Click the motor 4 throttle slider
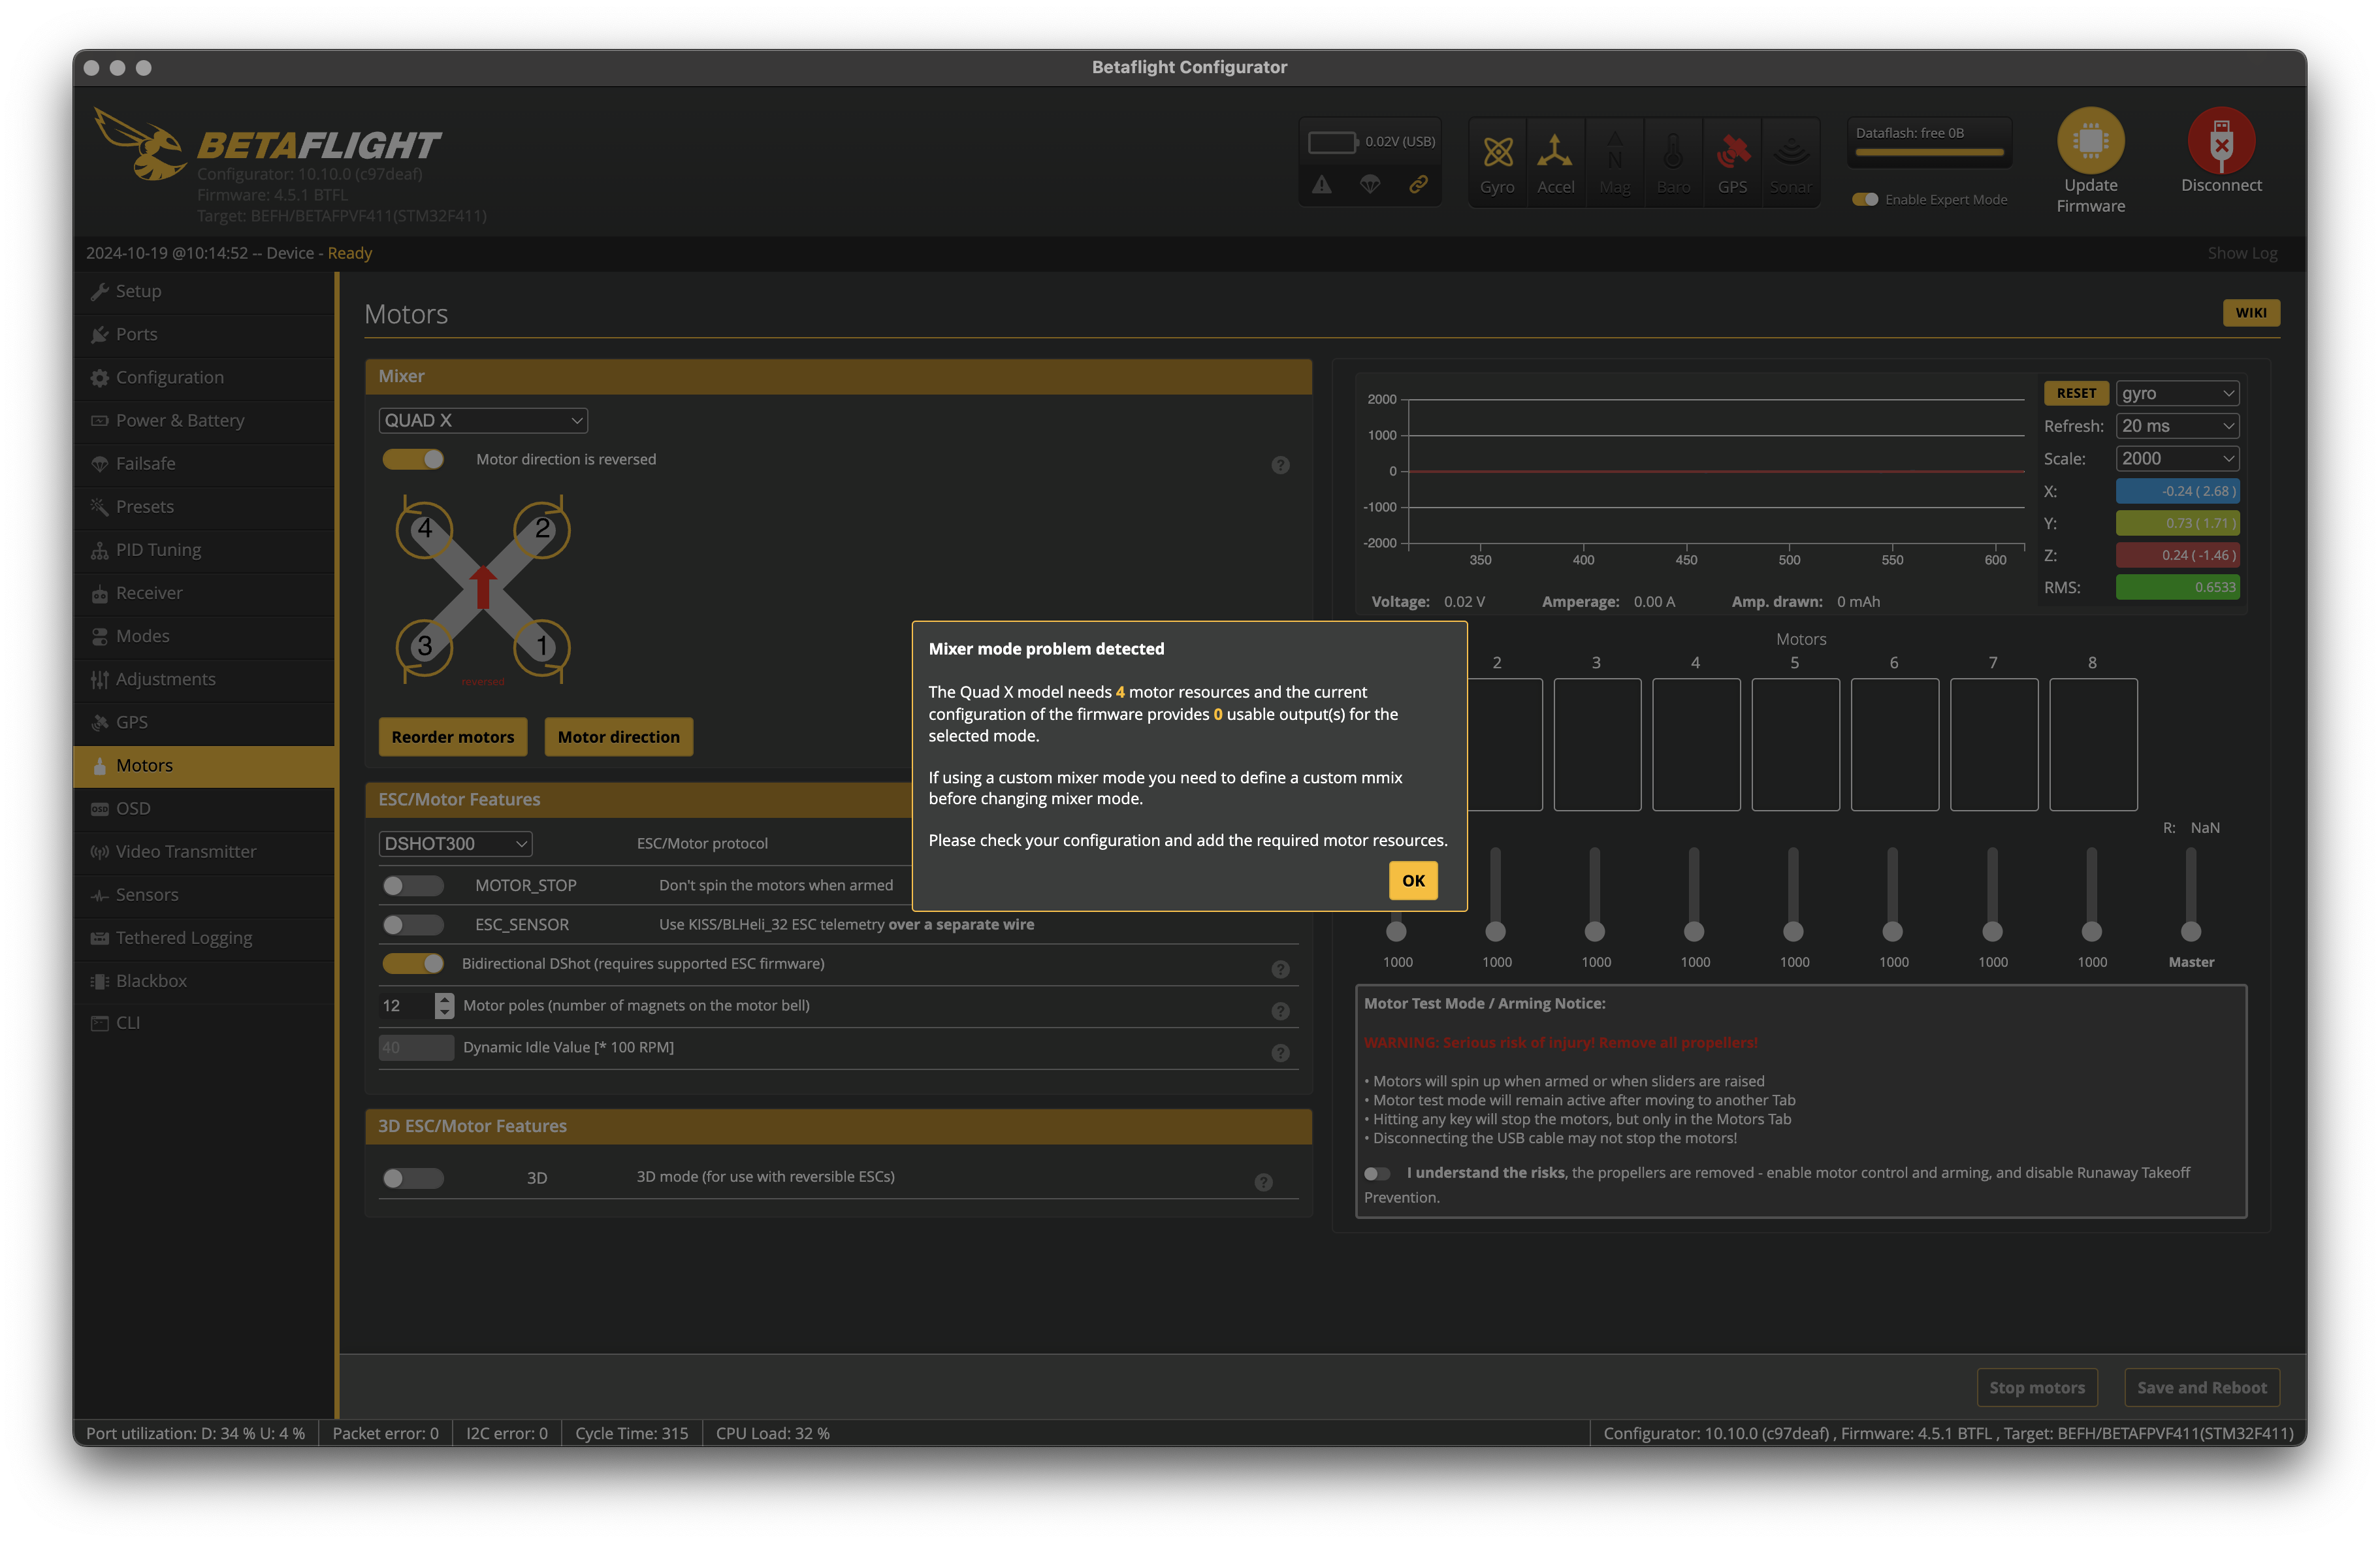 [1694, 895]
